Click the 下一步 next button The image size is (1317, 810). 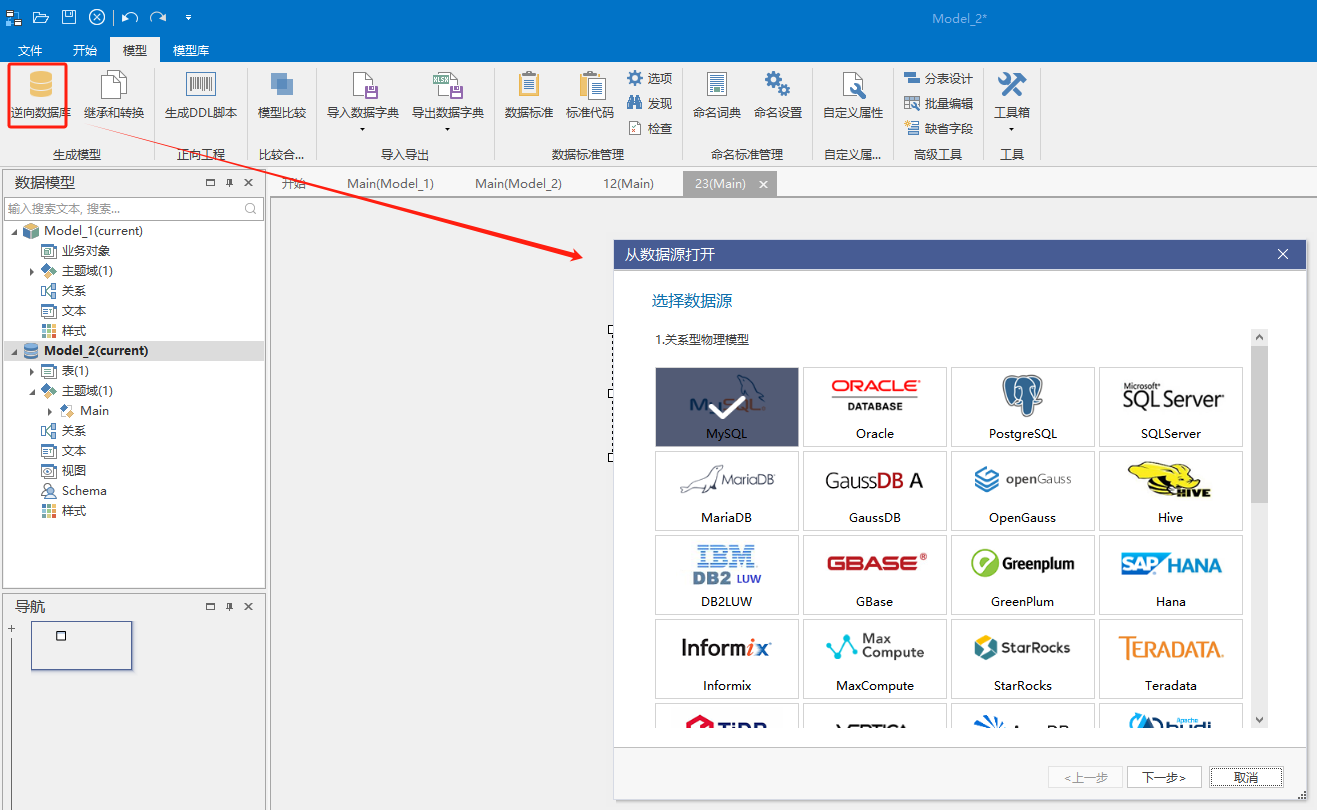(x=1164, y=777)
